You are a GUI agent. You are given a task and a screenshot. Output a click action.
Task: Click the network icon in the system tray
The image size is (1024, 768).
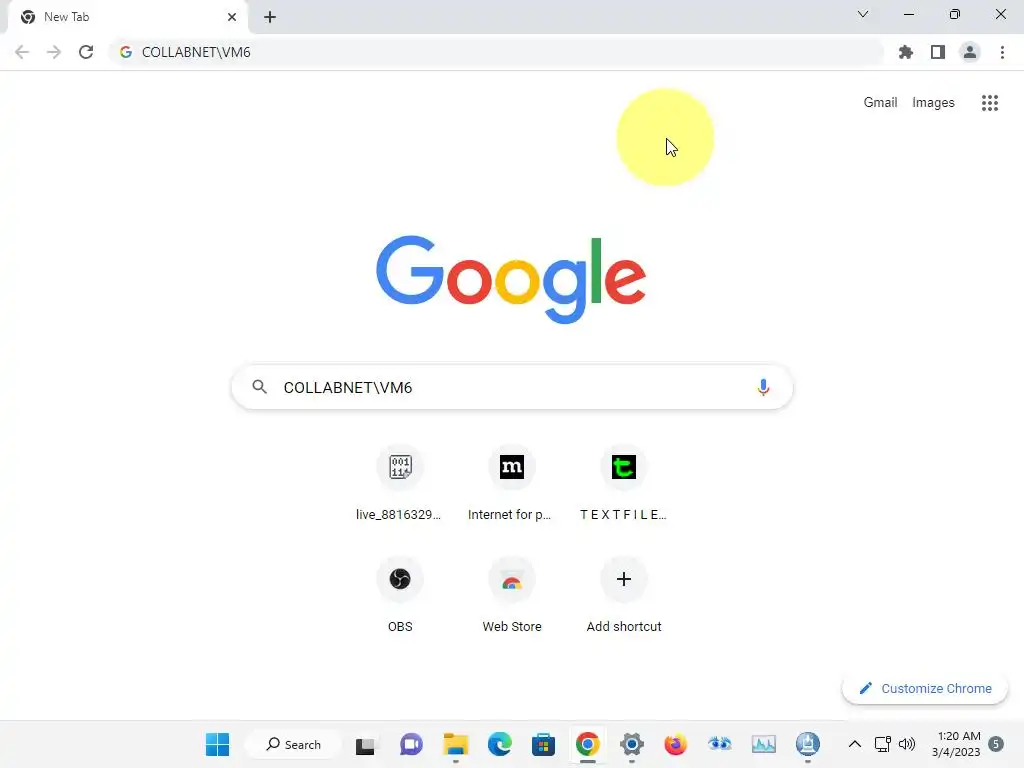(882, 744)
